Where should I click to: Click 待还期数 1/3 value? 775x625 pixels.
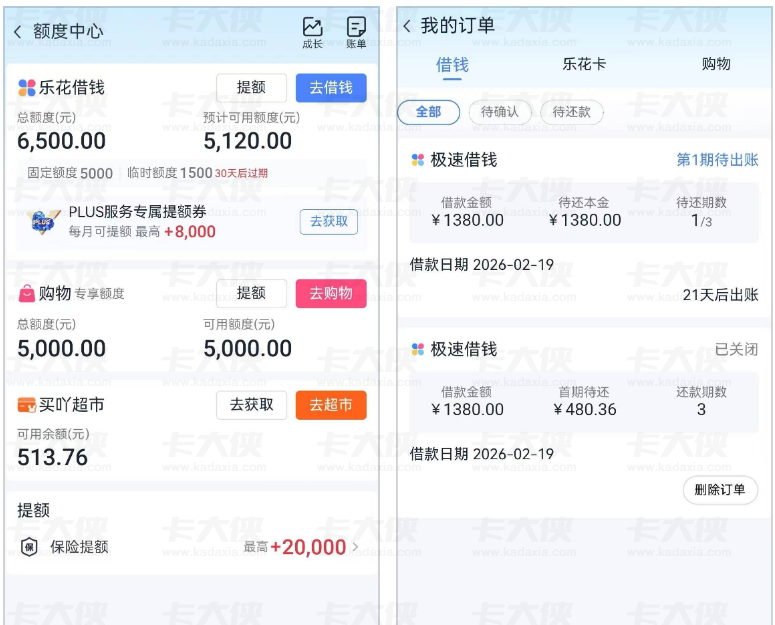click(x=701, y=221)
